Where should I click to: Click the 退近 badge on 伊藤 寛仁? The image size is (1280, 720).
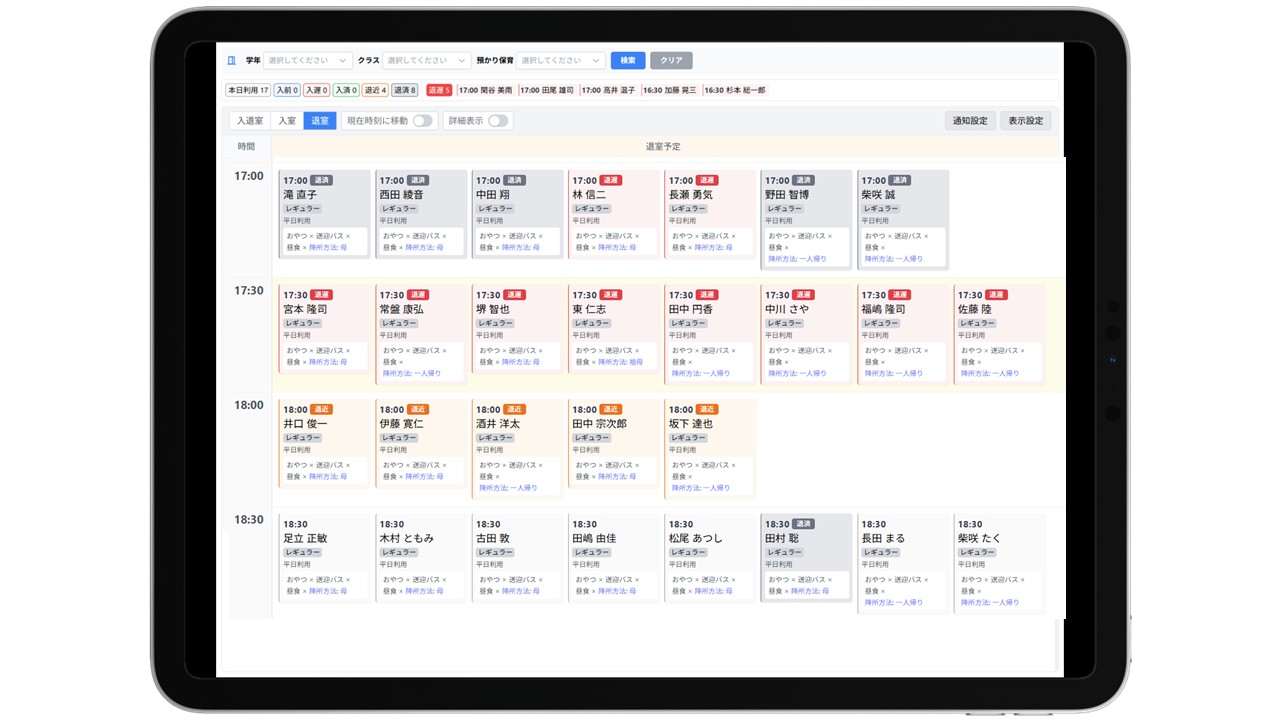[418, 409]
